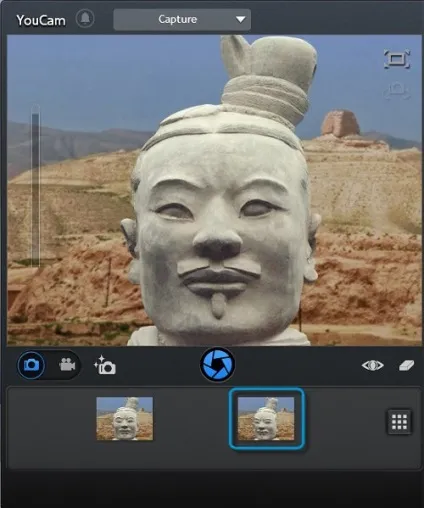This screenshot has width=424, height=508.
Task: Adjust the vertical zoom slider
Action: point(35,187)
